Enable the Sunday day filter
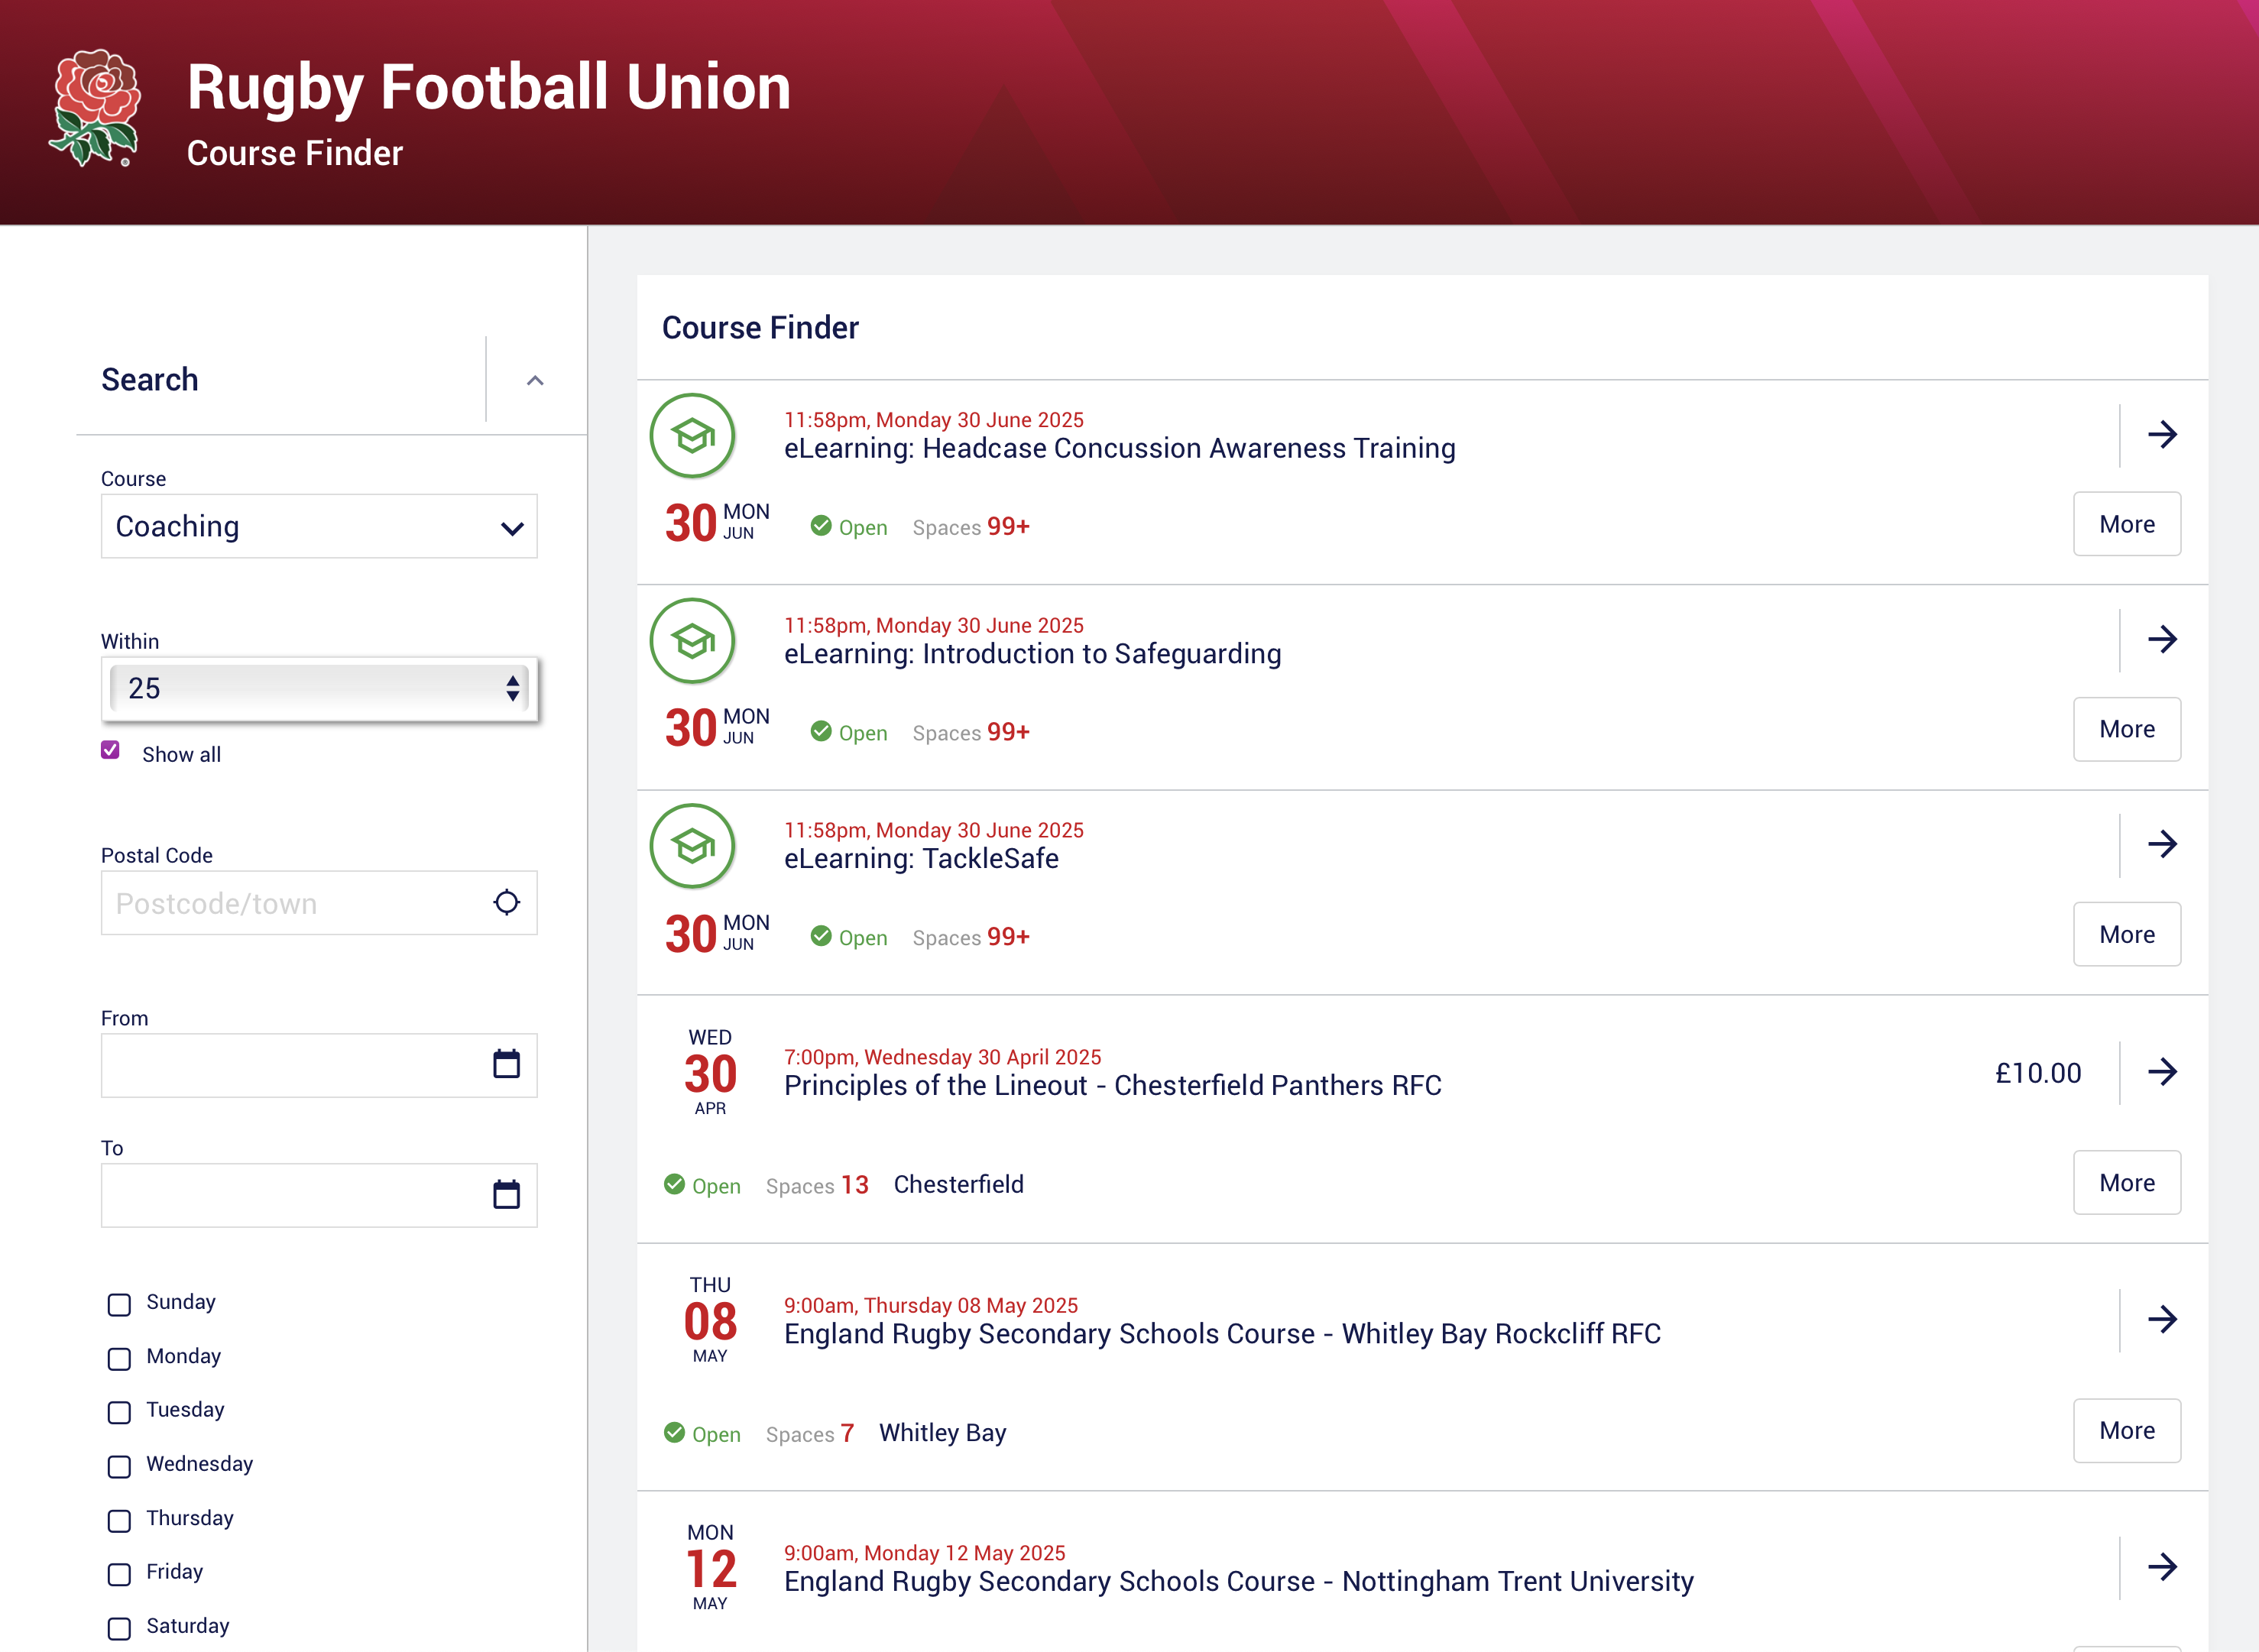This screenshot has height=1652, width=2259. pyautogui.click(x=119, y=1305)
